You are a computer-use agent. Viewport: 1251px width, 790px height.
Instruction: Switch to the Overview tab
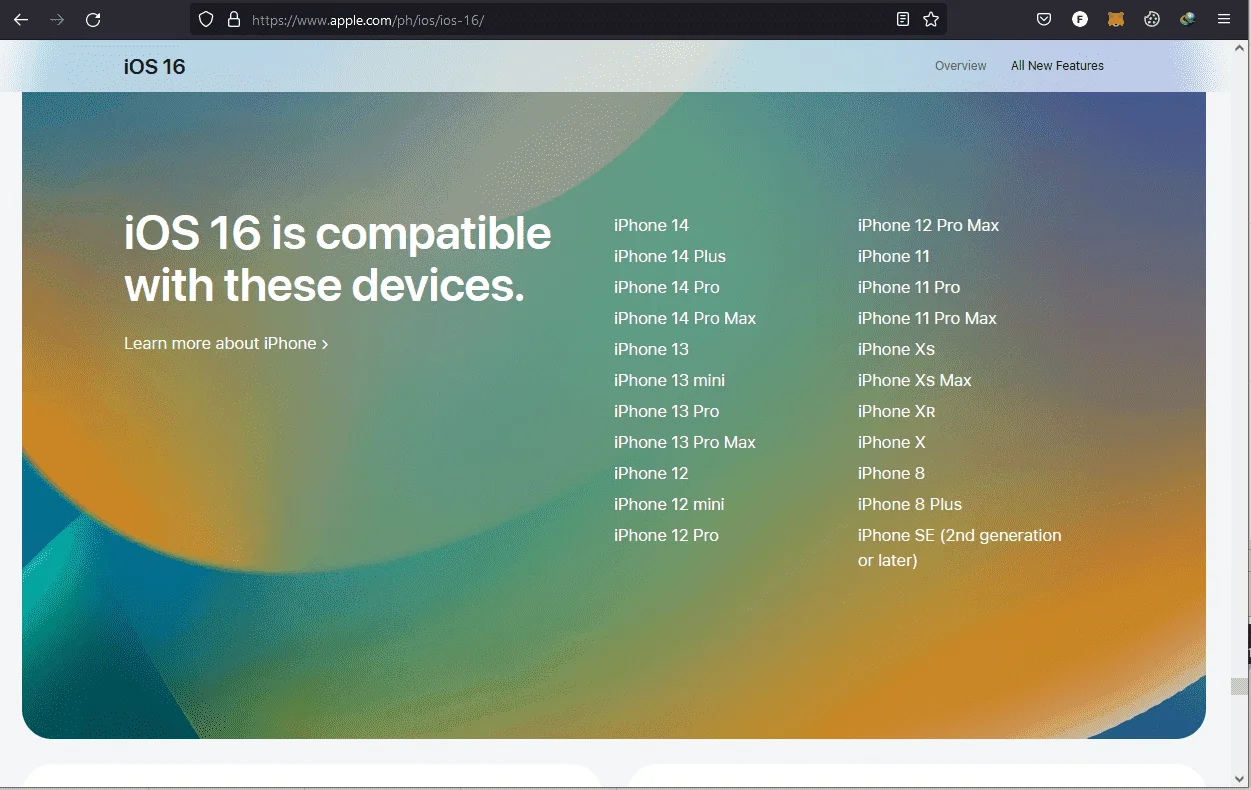(x=960, y=66)
